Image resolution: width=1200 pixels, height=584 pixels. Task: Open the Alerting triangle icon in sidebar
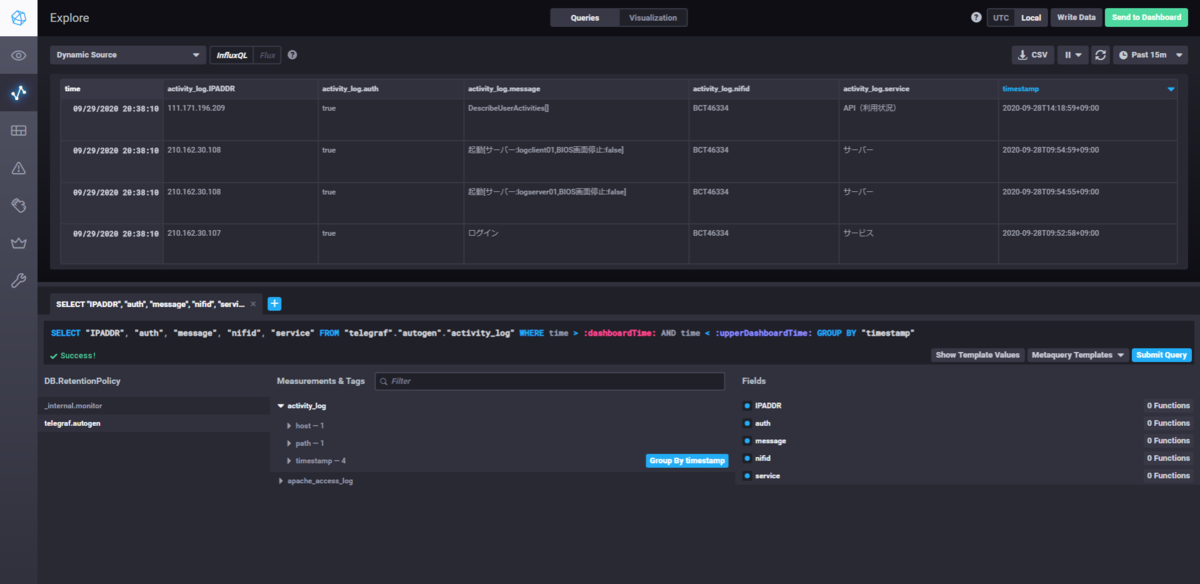[18, 168]
